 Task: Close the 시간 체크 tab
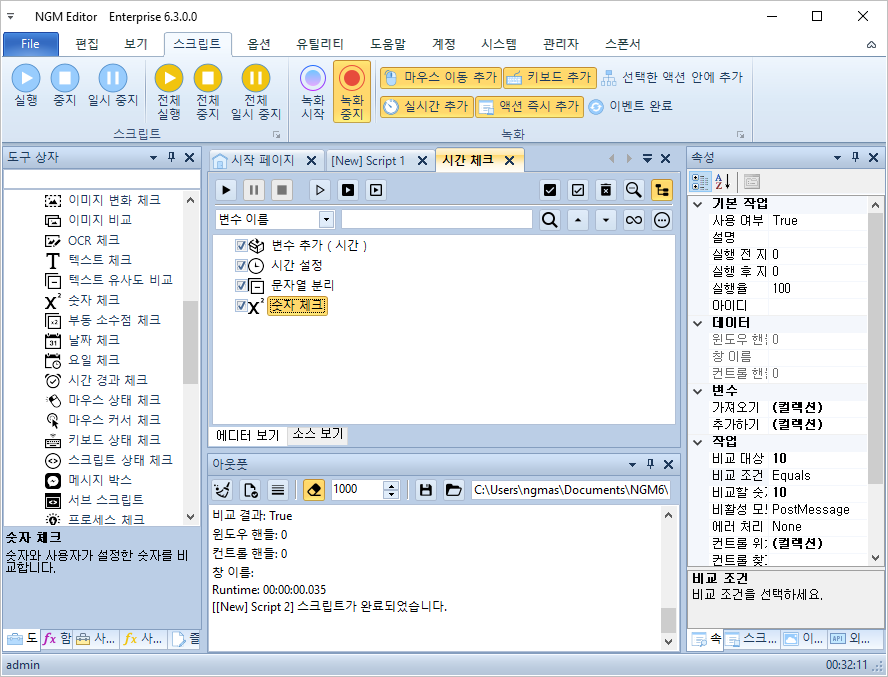[x=510, y=161]
